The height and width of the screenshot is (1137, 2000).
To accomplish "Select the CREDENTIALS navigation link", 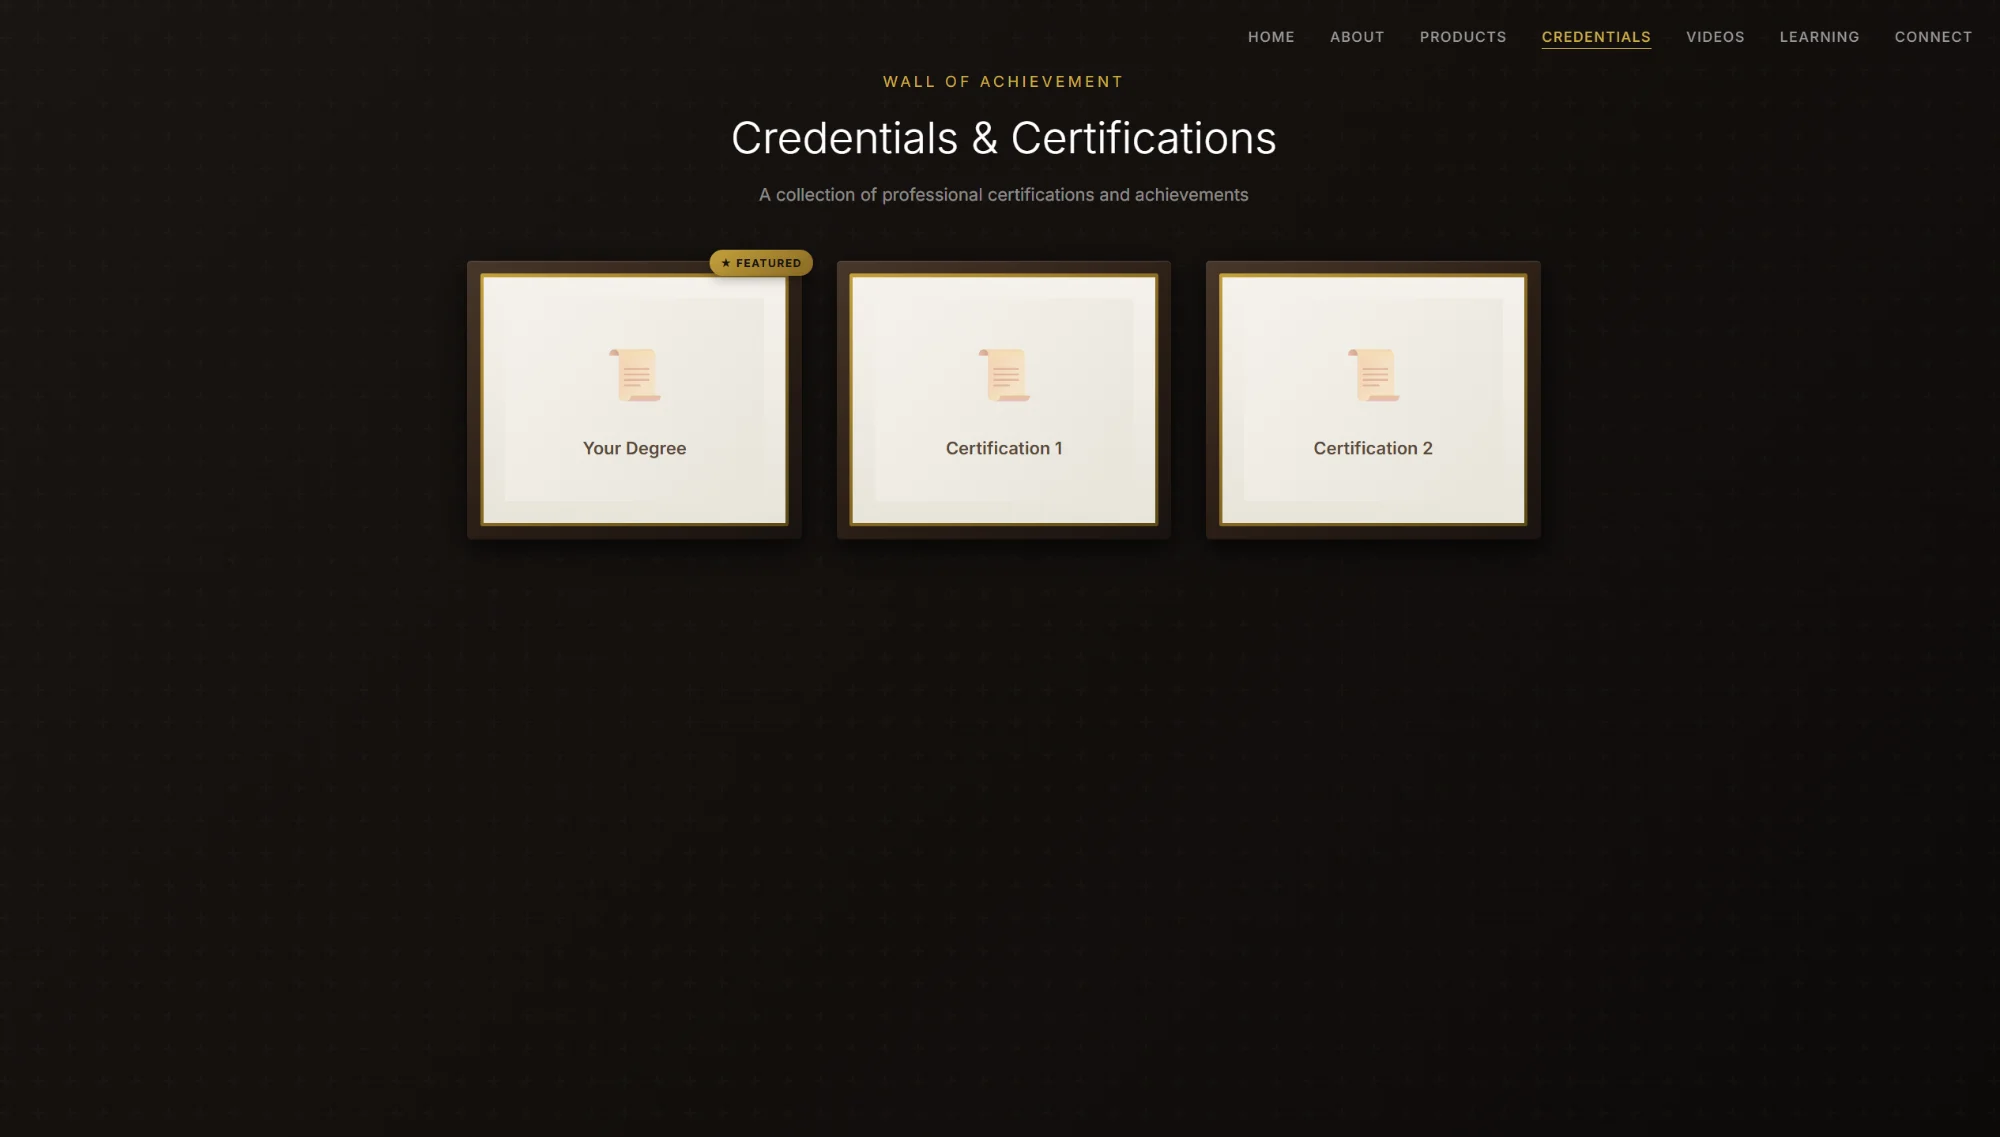I will pos(1595,37).
